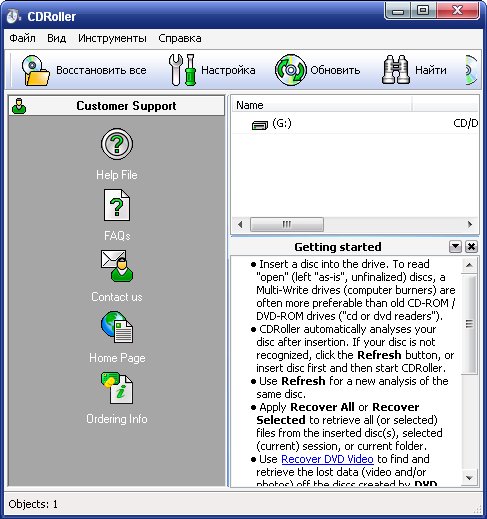Click the Customer Support person icon
487x519 pixels.
coord(19,106)
